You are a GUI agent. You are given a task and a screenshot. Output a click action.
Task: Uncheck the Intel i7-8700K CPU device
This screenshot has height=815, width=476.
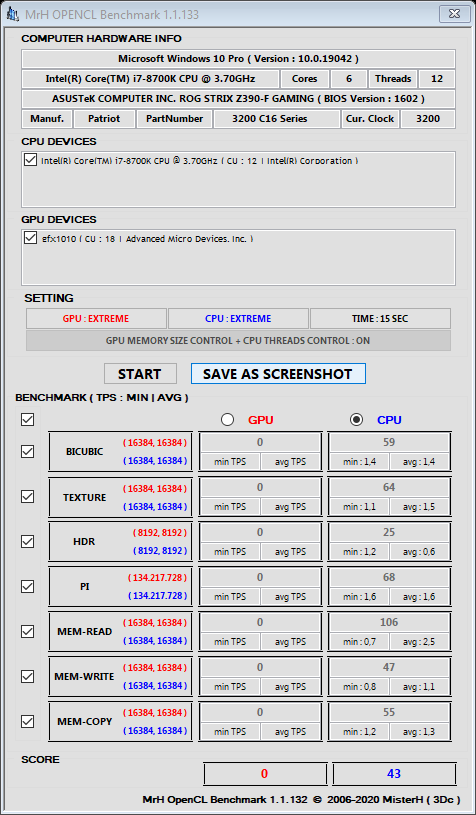tap(30, 160)
